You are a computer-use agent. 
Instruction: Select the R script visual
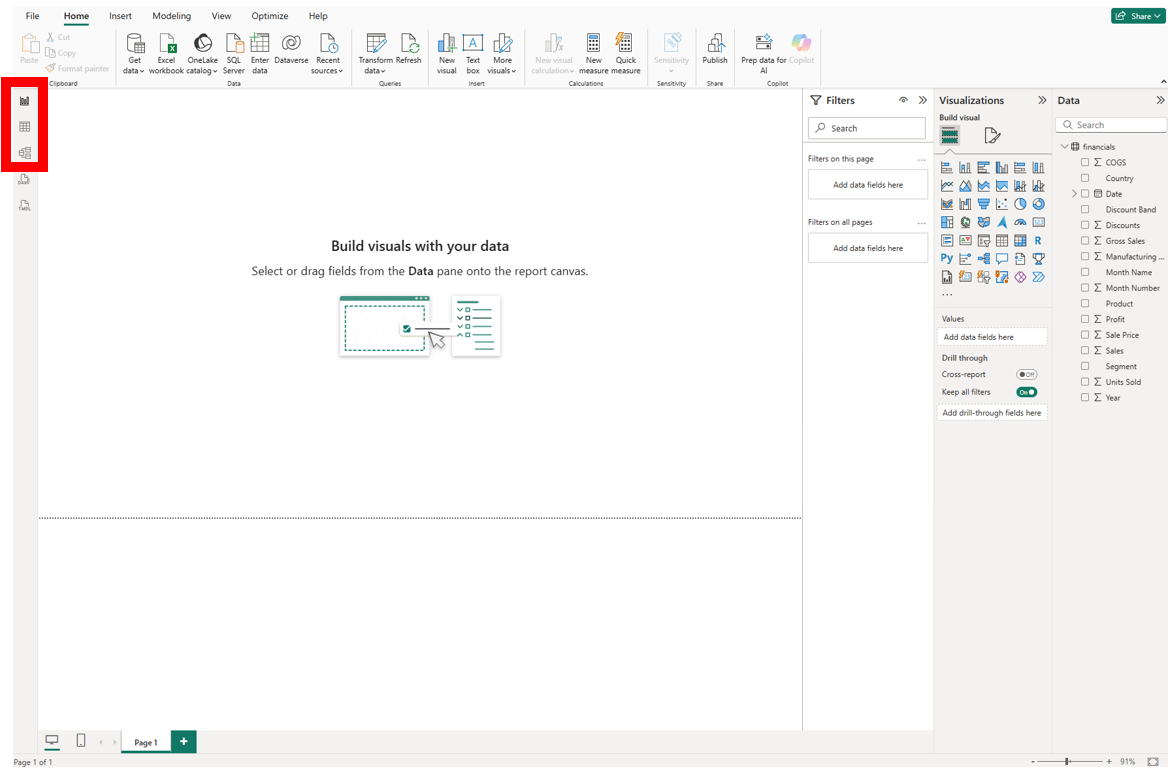[x=1038, y=241]
